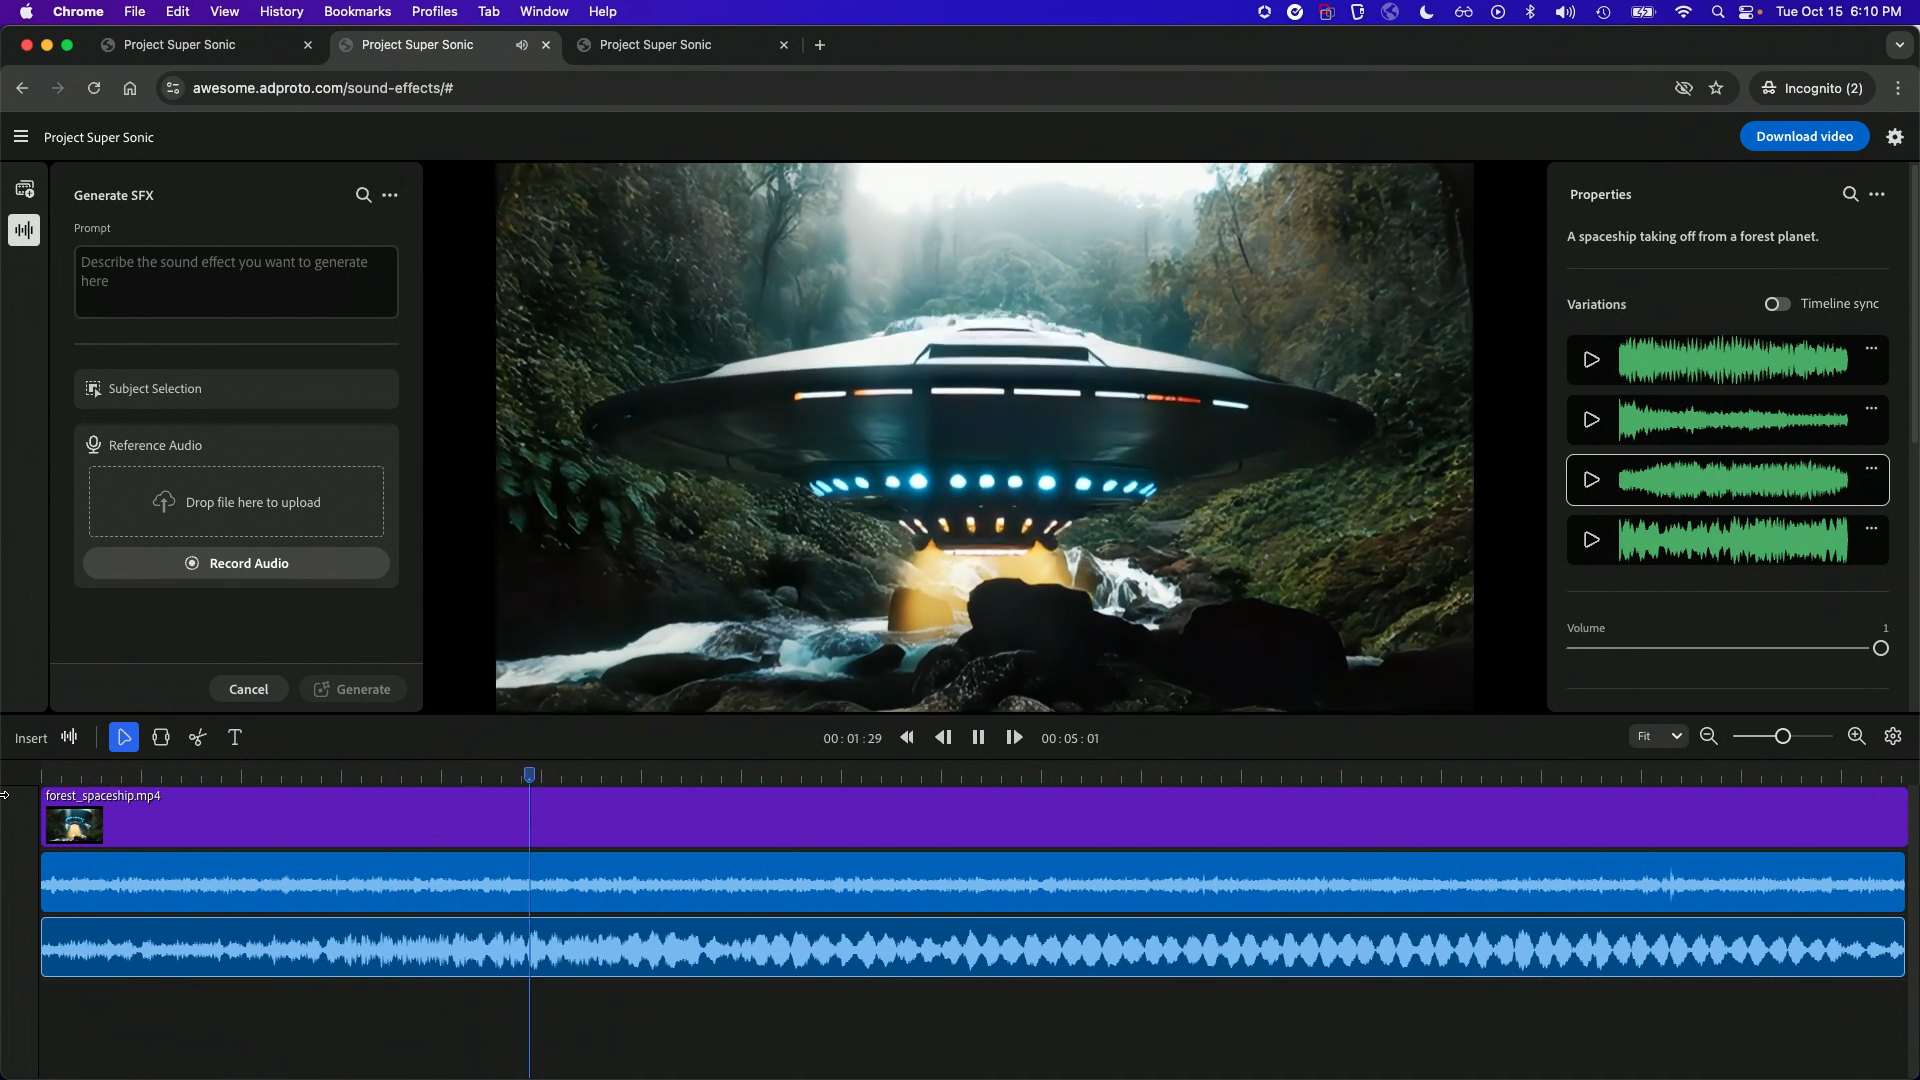The width and height of the screenshot is (1920, 1080).
Task: Open Wi-Fi status in menu bar
Action: click(x=1683, y=12)
